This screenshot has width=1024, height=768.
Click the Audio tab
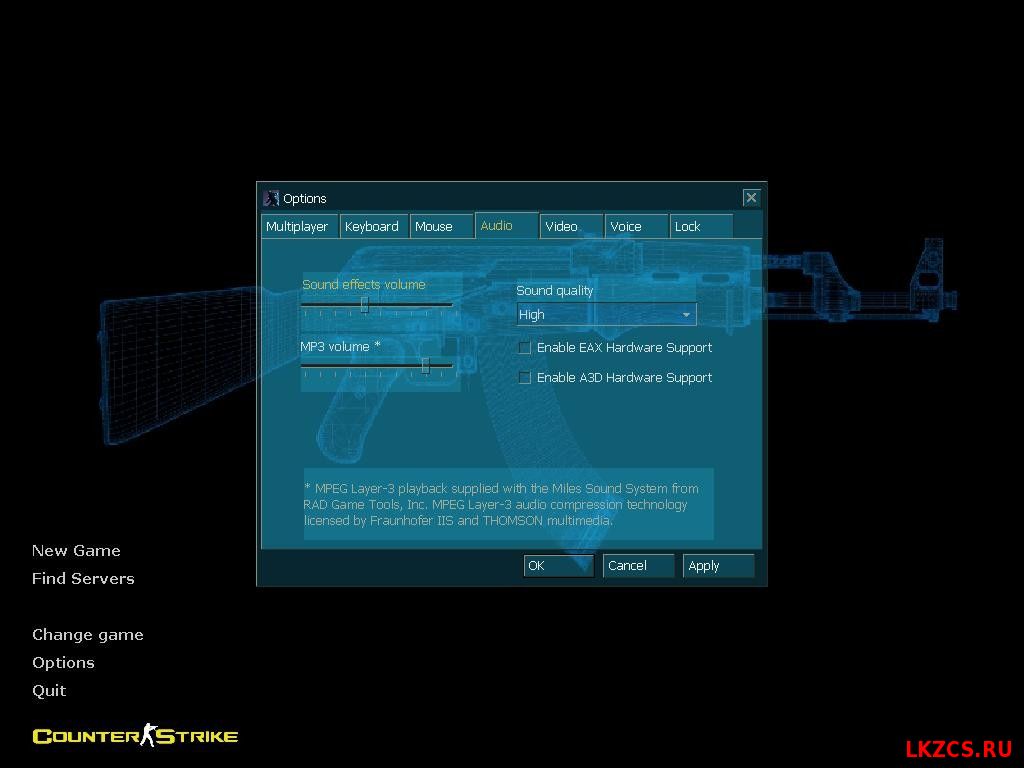pos(507,225)
